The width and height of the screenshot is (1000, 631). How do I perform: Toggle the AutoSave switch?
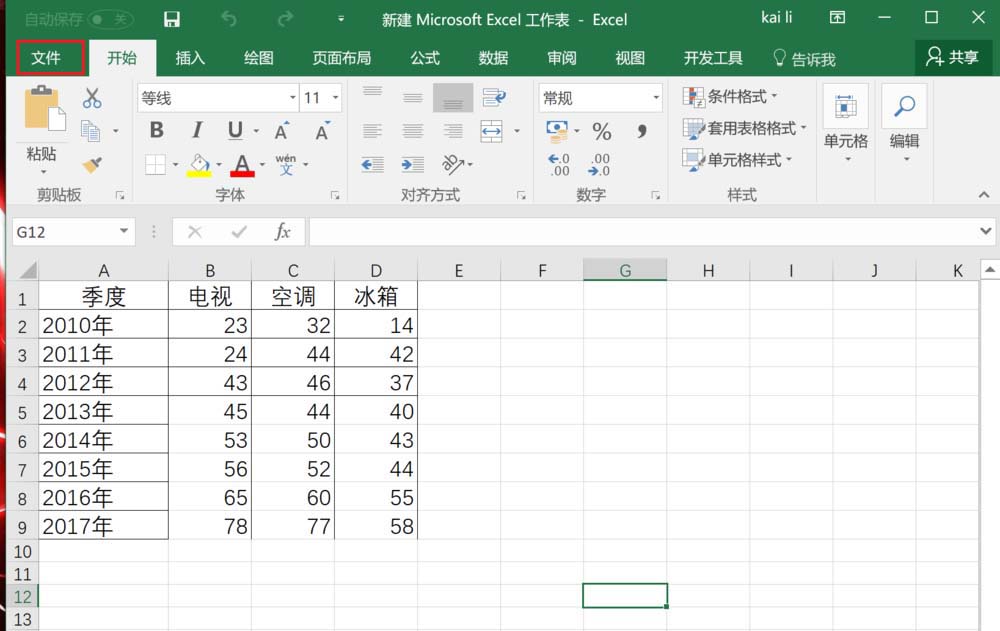[x=110, y=19]
